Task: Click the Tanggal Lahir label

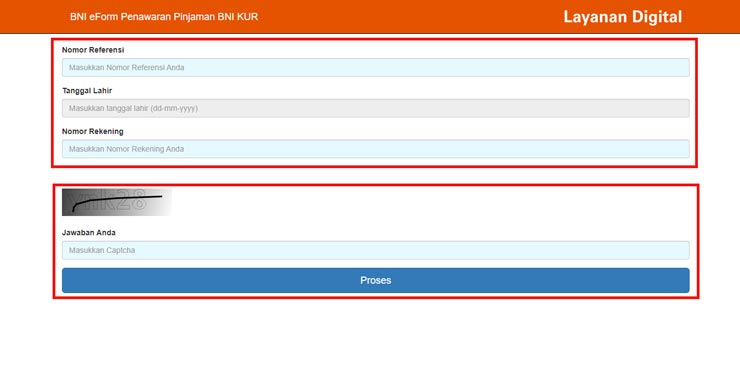Action: tap(87, 91)
